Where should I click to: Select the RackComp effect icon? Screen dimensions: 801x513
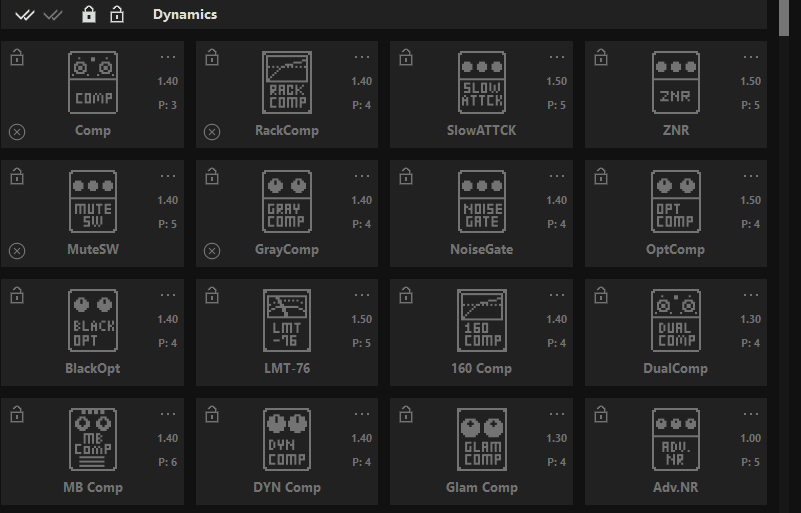tap(287, 83)
